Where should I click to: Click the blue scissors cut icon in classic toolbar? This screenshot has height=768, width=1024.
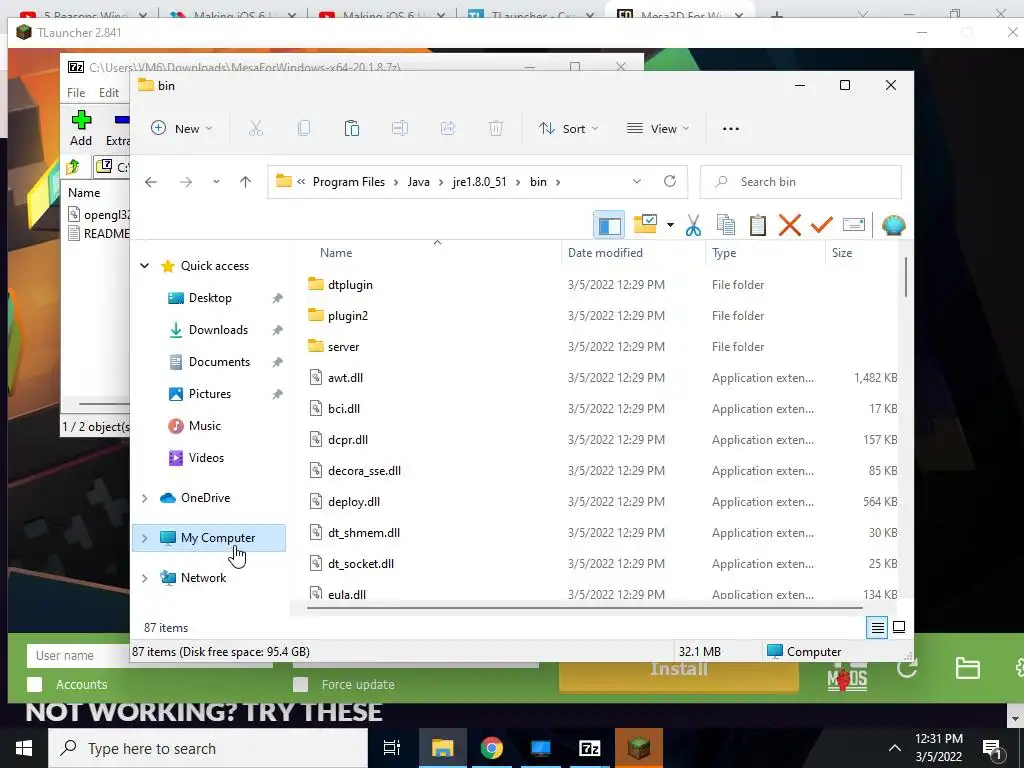pyautogui.click(x=693, y=225)
